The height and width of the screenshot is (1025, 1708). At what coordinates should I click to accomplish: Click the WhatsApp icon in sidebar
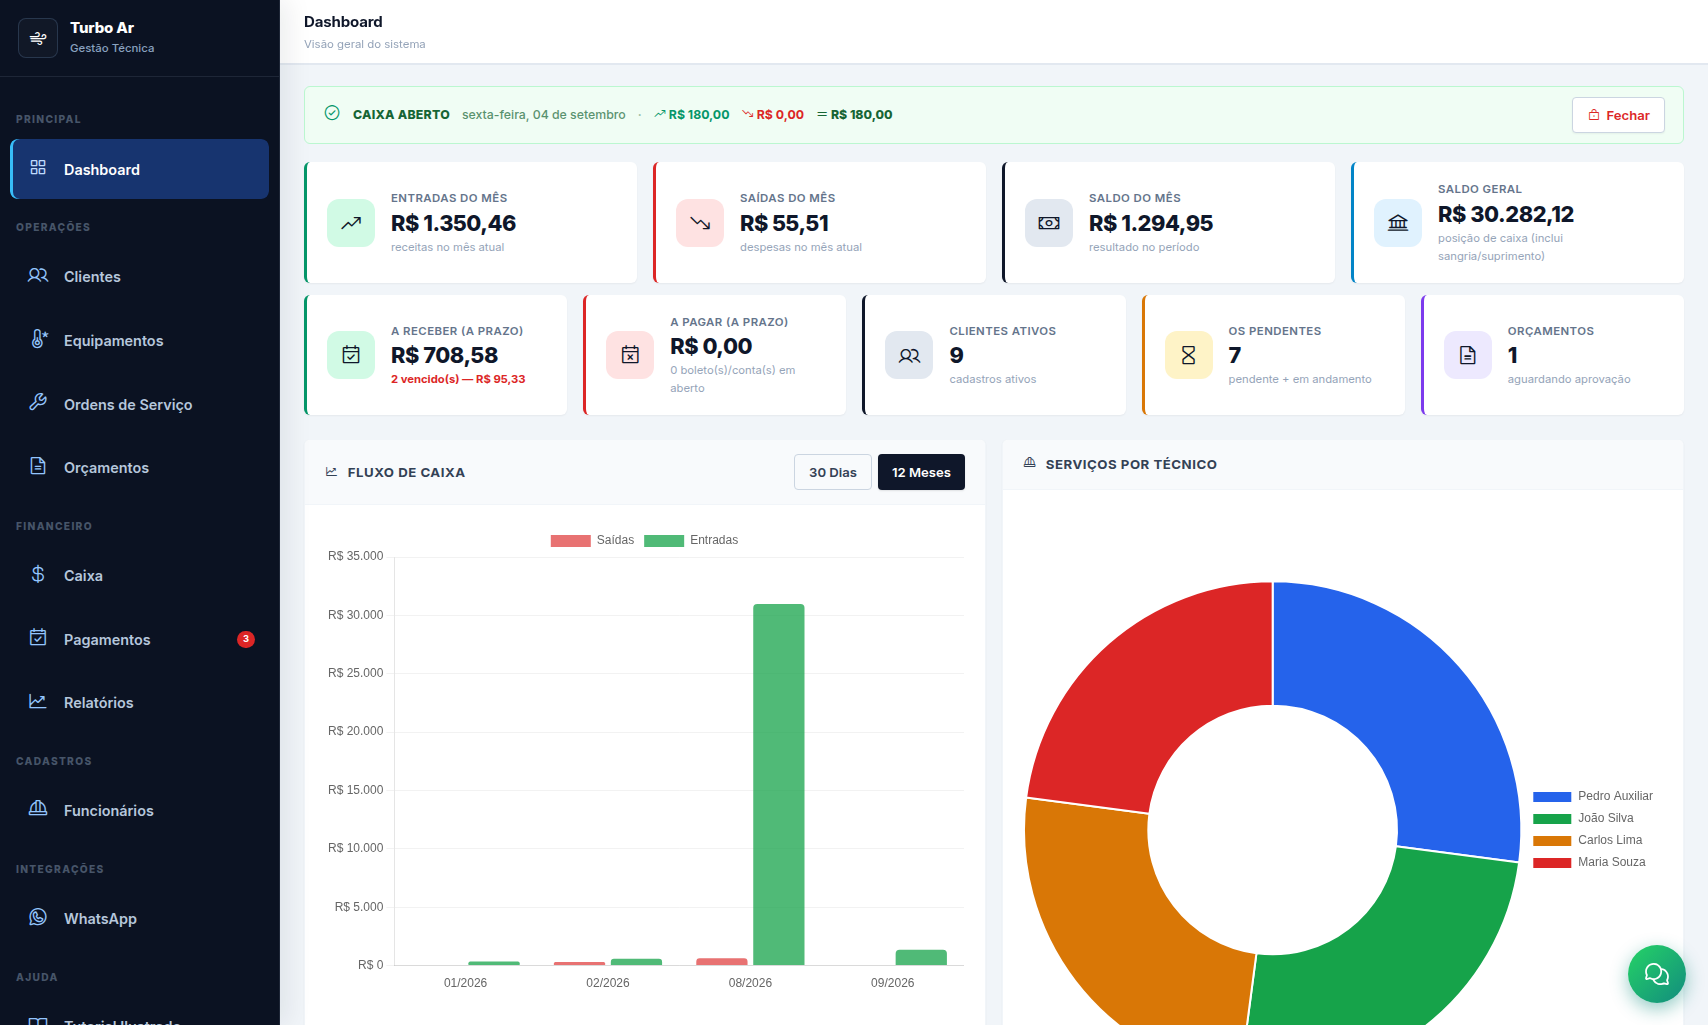pyautogui.click(x=38, y=917)
